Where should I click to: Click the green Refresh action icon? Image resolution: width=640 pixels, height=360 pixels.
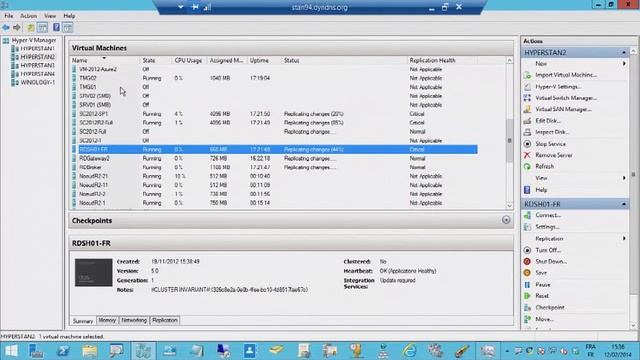pyautogui.click(x=527, y=167)
